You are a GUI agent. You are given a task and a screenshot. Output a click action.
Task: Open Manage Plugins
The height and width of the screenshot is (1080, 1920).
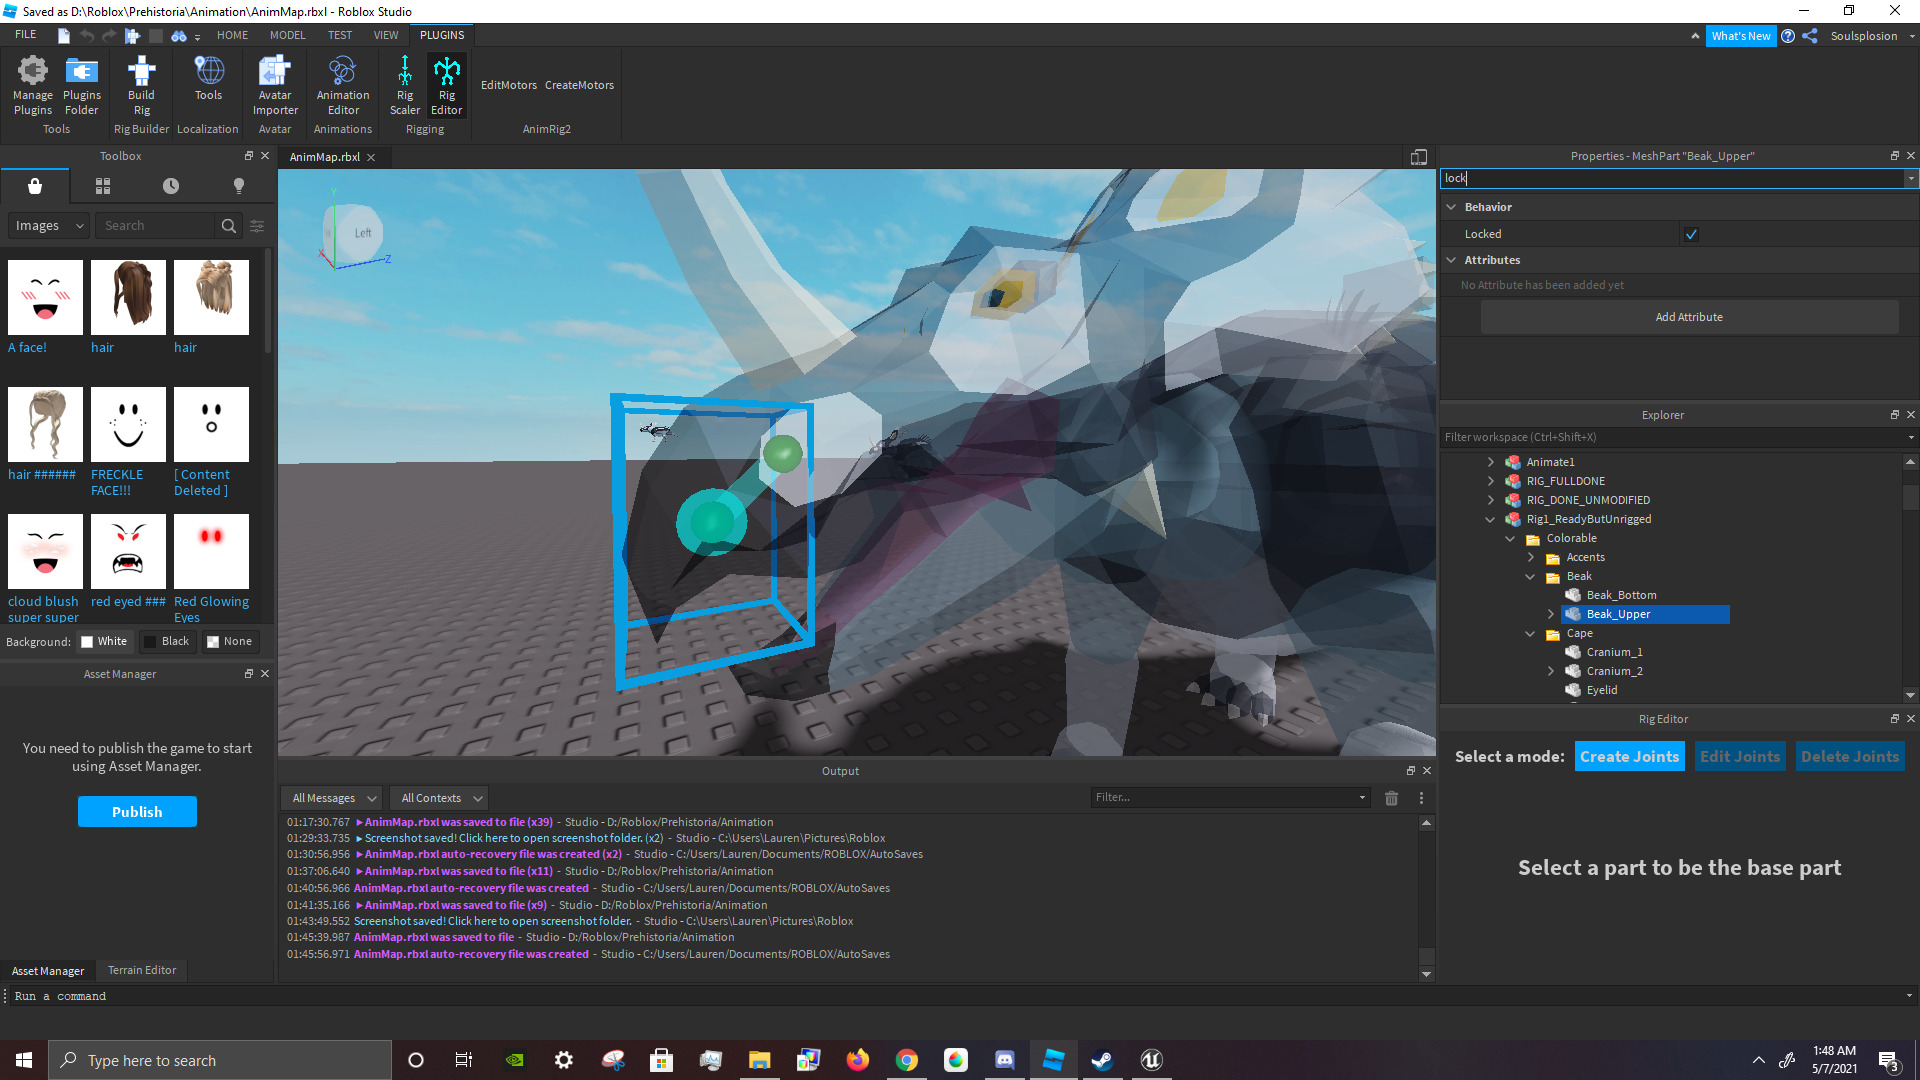(x=32, y=85)
